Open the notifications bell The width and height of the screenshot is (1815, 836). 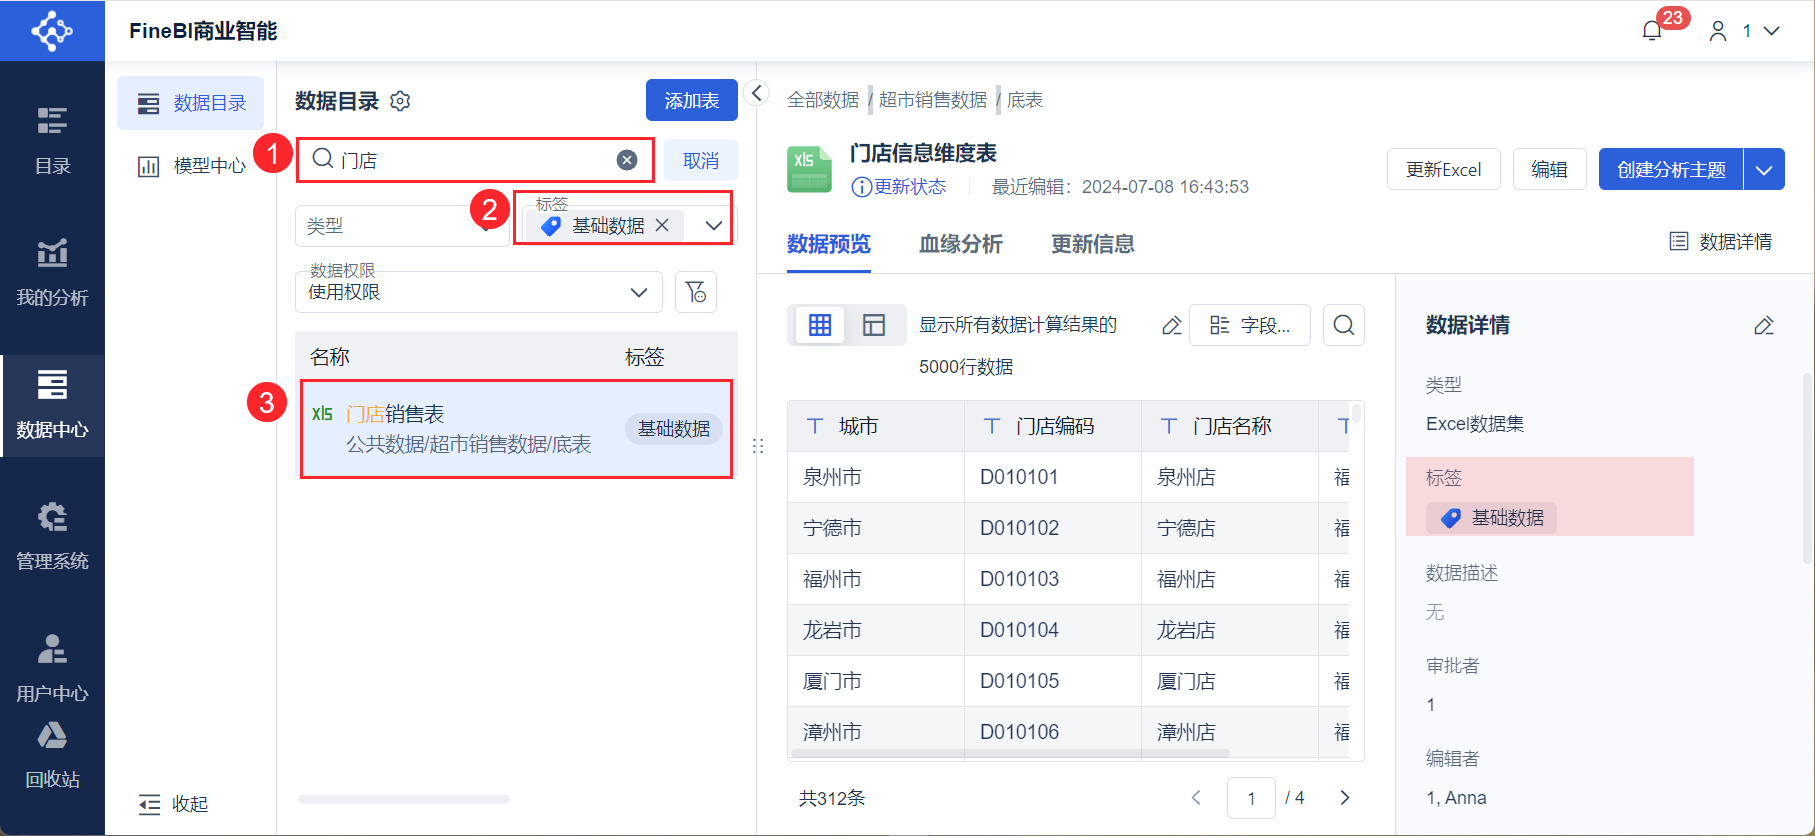pyautogui.click(x=1652, y=31)
